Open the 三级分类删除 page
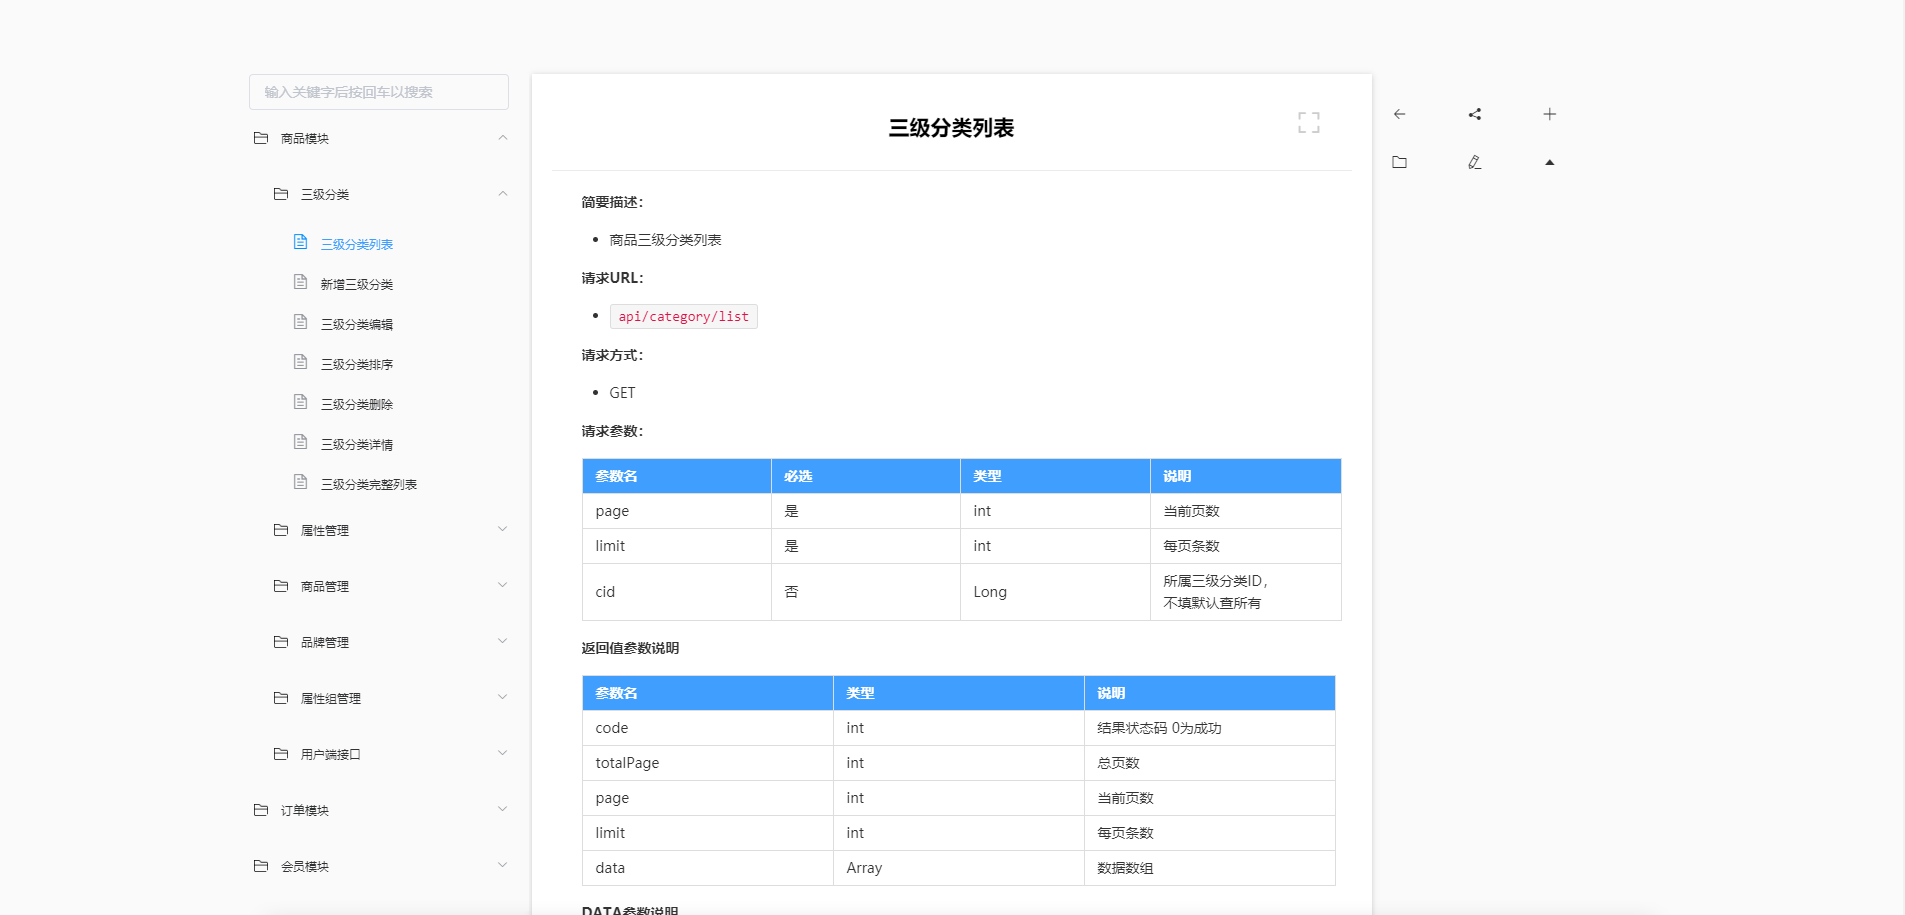This screenshot has width=1905, height=915. point(357,404)
